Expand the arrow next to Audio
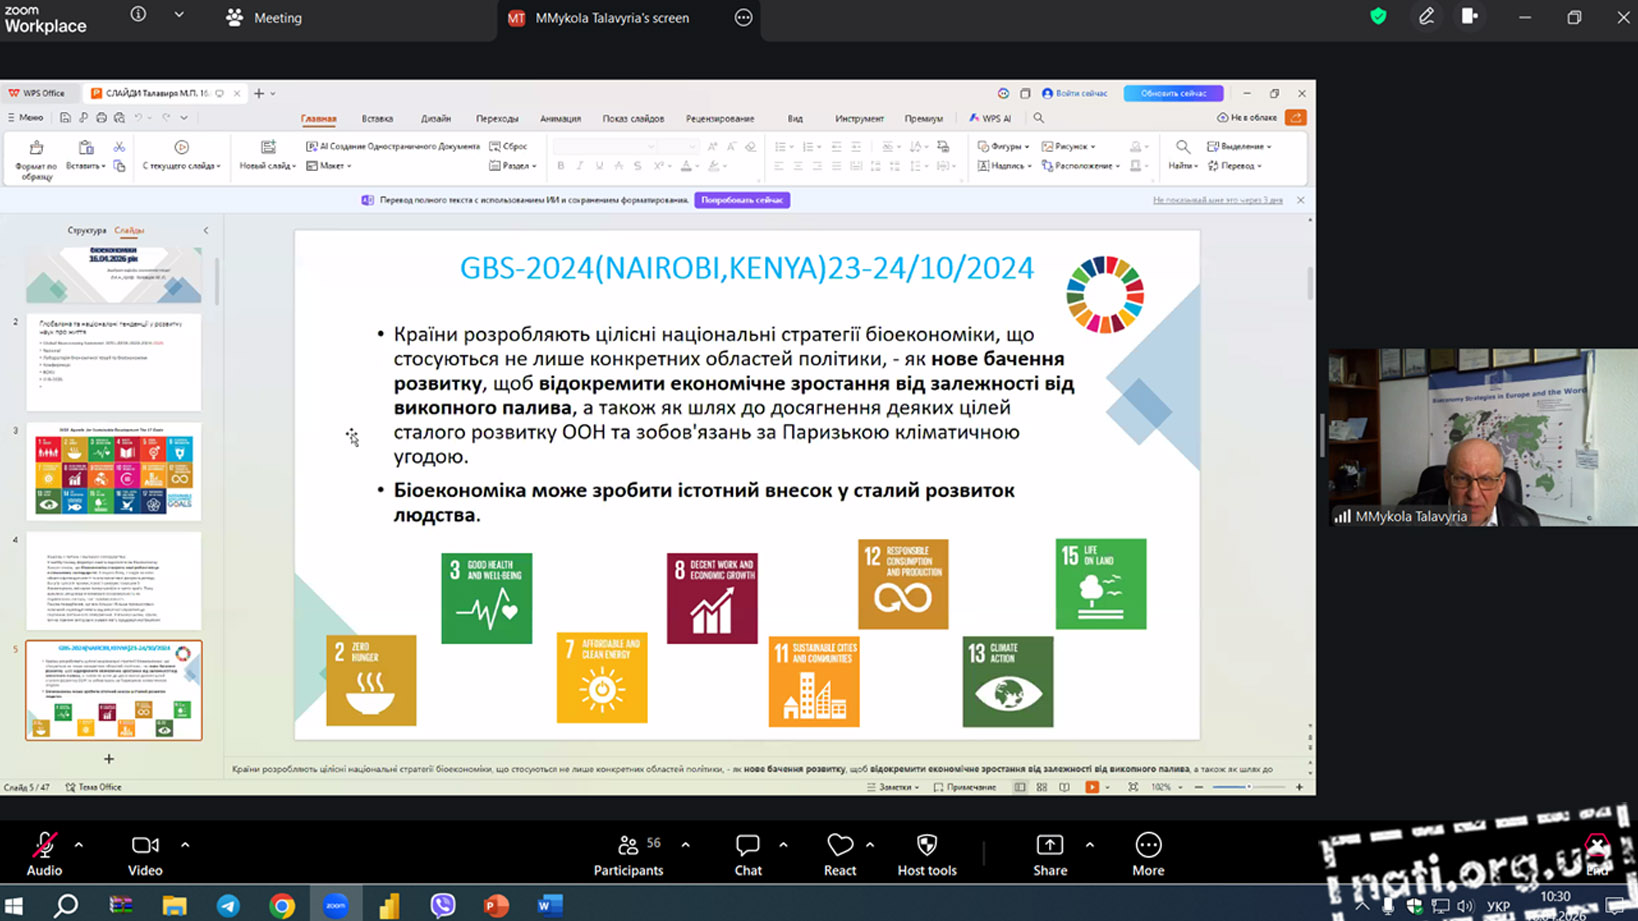1638x921 pixels. coord(79,845)
